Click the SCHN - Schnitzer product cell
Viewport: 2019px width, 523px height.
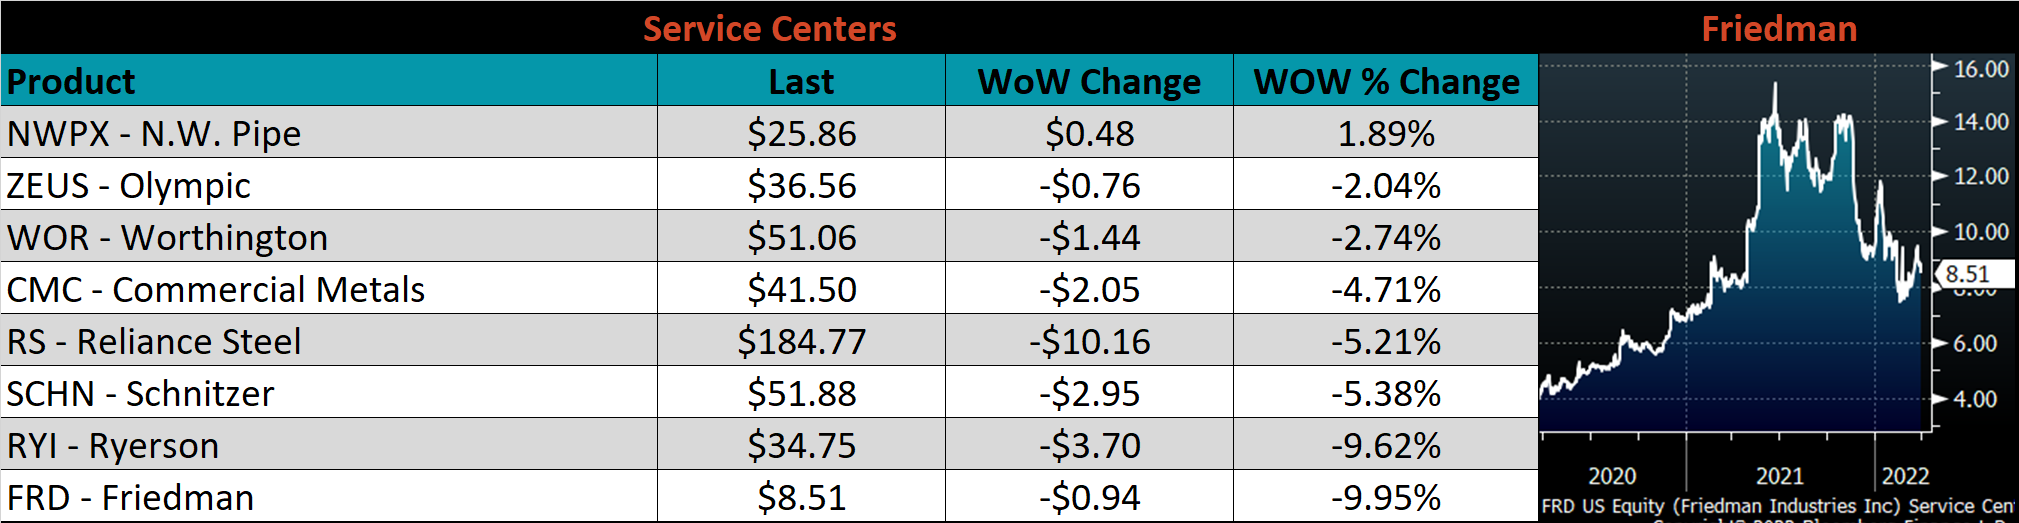pyautogui.click(x=141, y=393)
